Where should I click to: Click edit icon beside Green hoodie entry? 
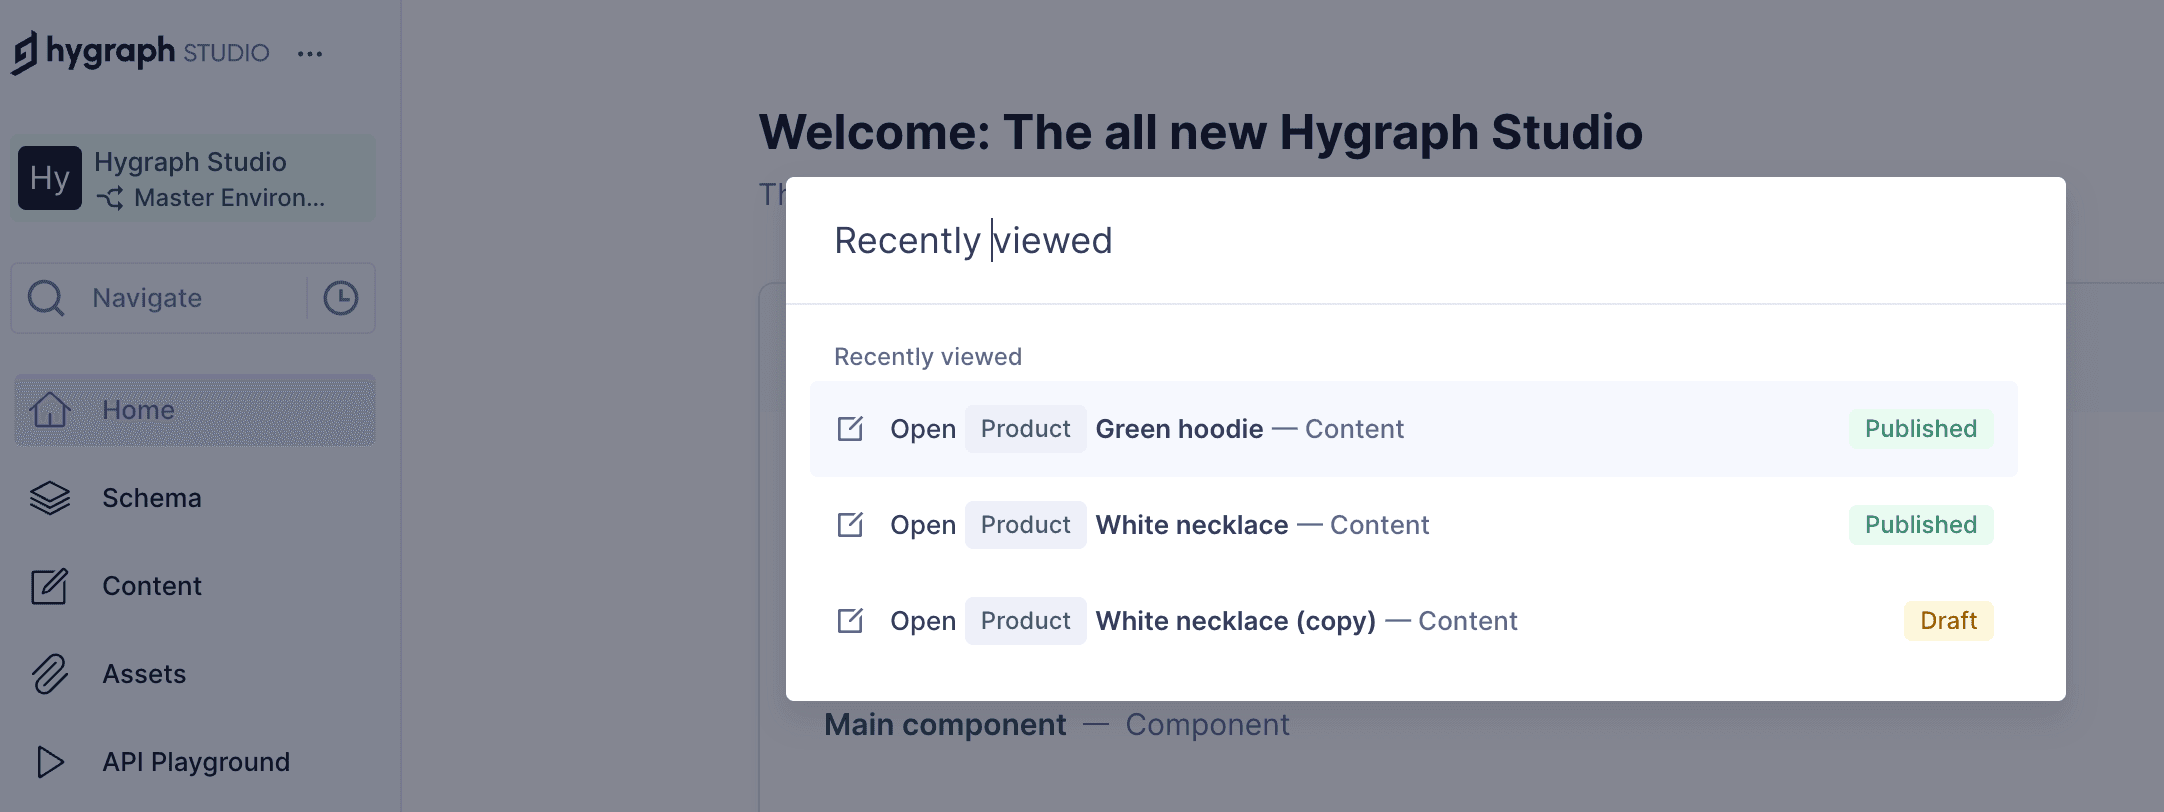pos(850,429)
